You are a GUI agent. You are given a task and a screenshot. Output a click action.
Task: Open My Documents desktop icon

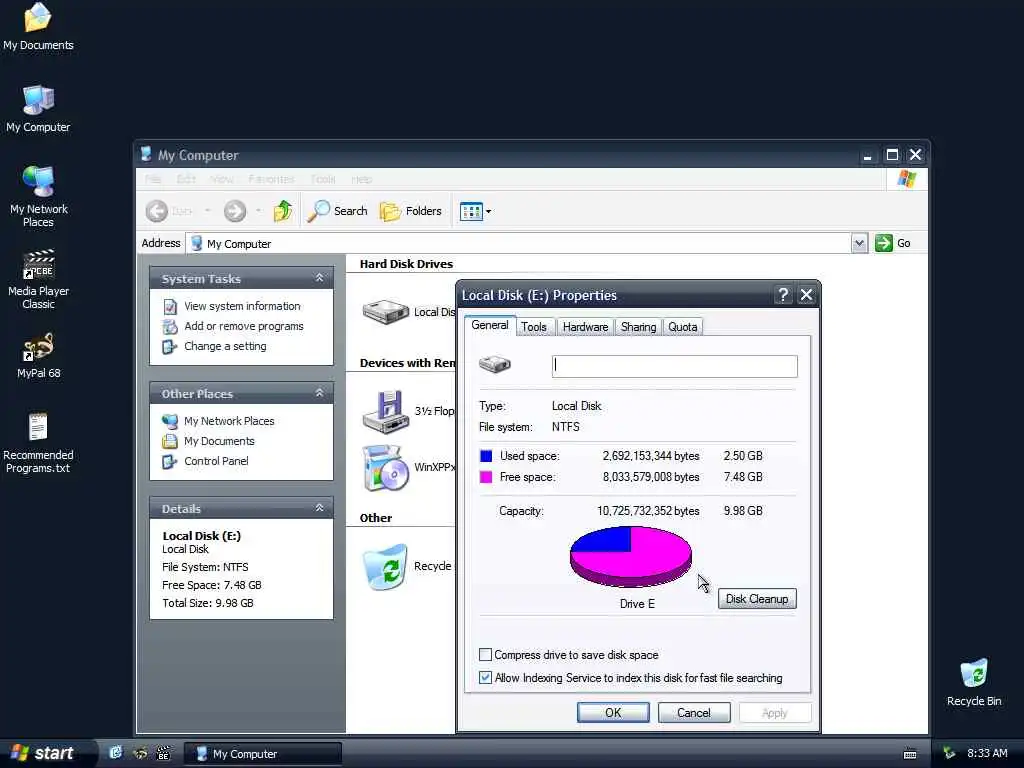38,26
